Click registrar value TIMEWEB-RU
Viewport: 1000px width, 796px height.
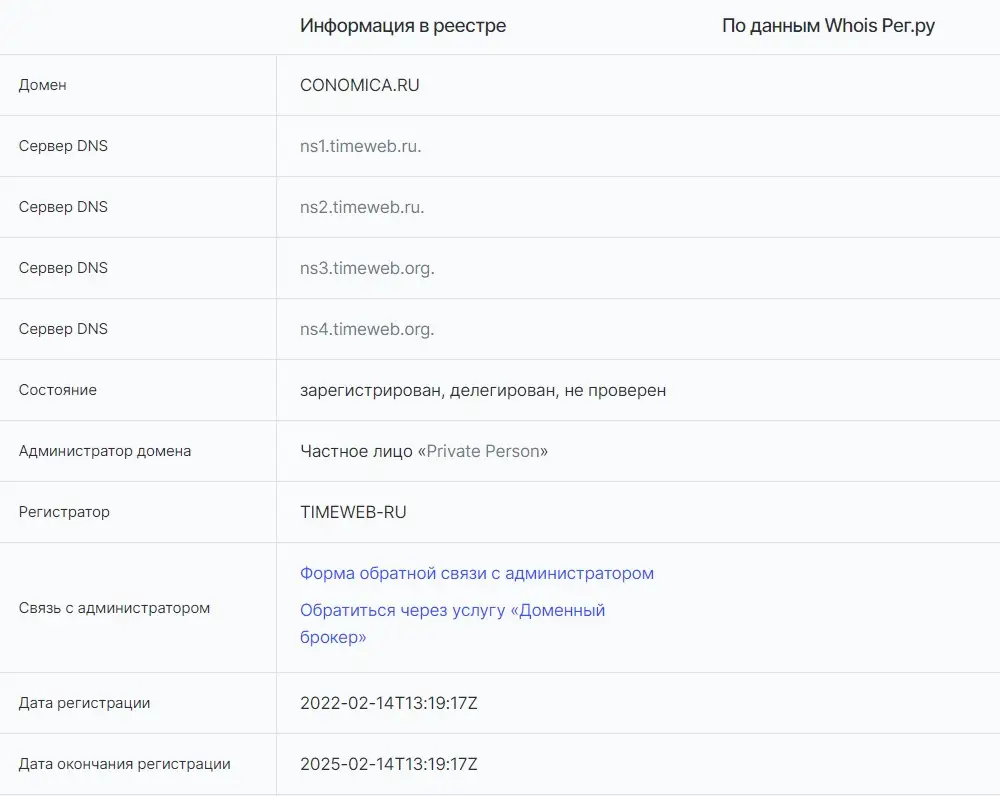[x=353, y=512]
